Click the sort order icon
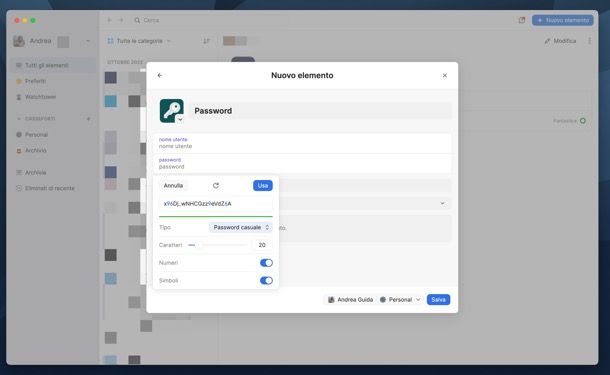This screenshot has height=375, width=610. pyautogui.click(x=207, y=41)
